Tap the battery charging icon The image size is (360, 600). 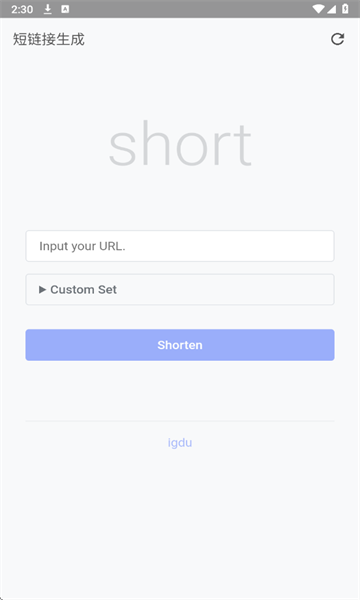tap(345, 9)
